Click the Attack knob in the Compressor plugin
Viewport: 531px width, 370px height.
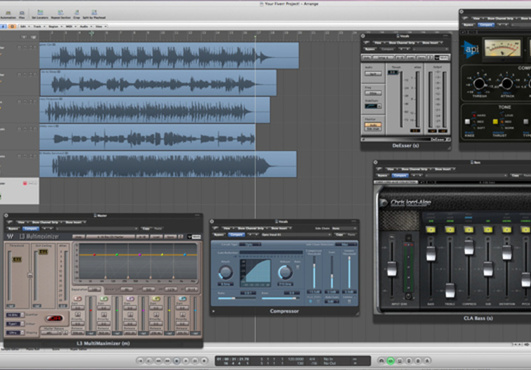point(225,272)
